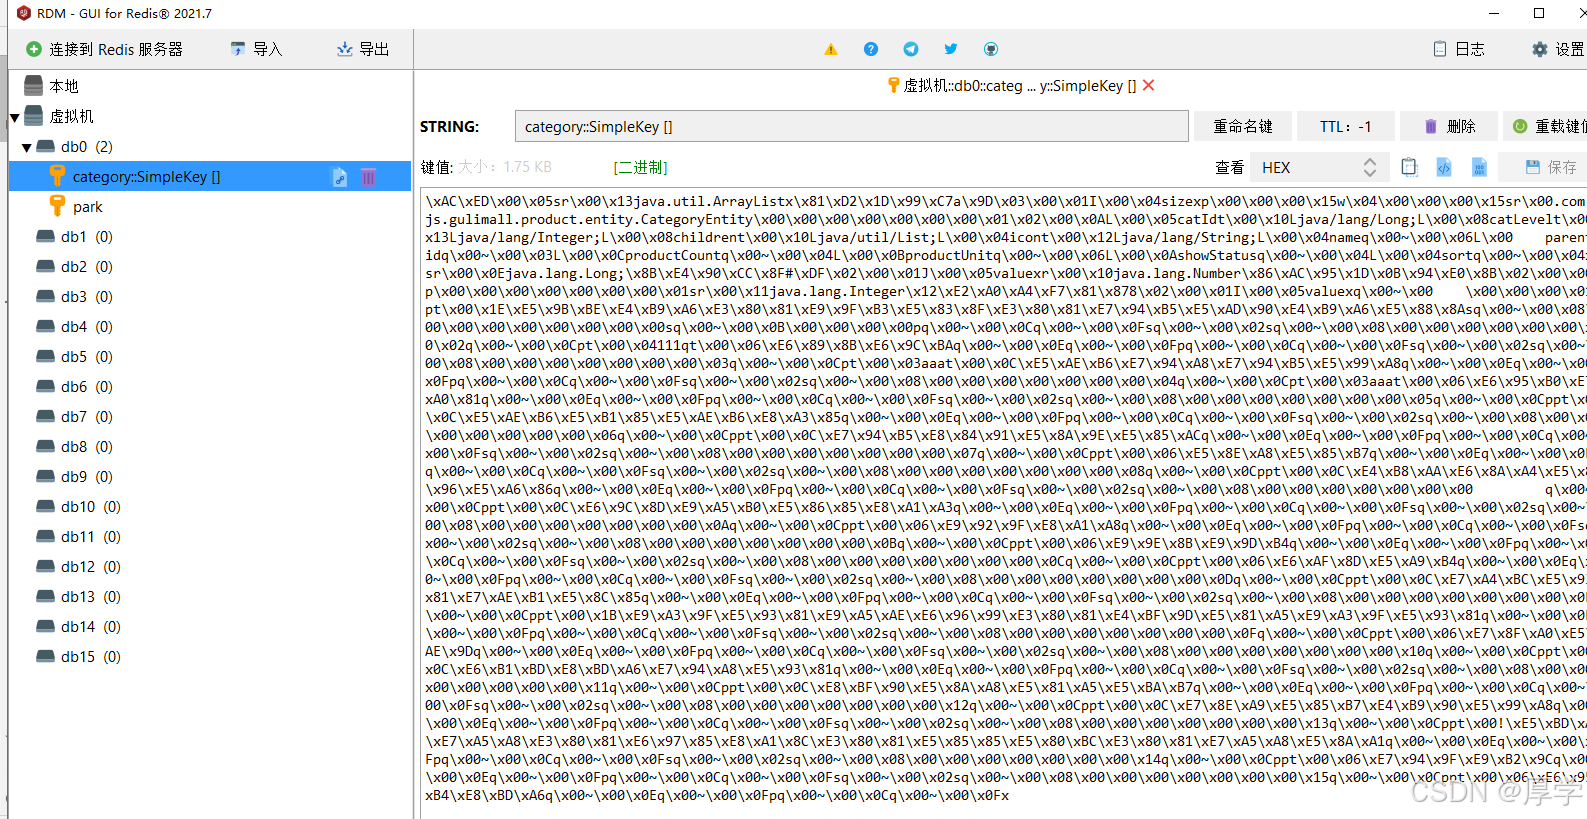Screen dimensions: 1587x819
Task: Click the TTL: -1 button
Action: tap(1345, 127)
